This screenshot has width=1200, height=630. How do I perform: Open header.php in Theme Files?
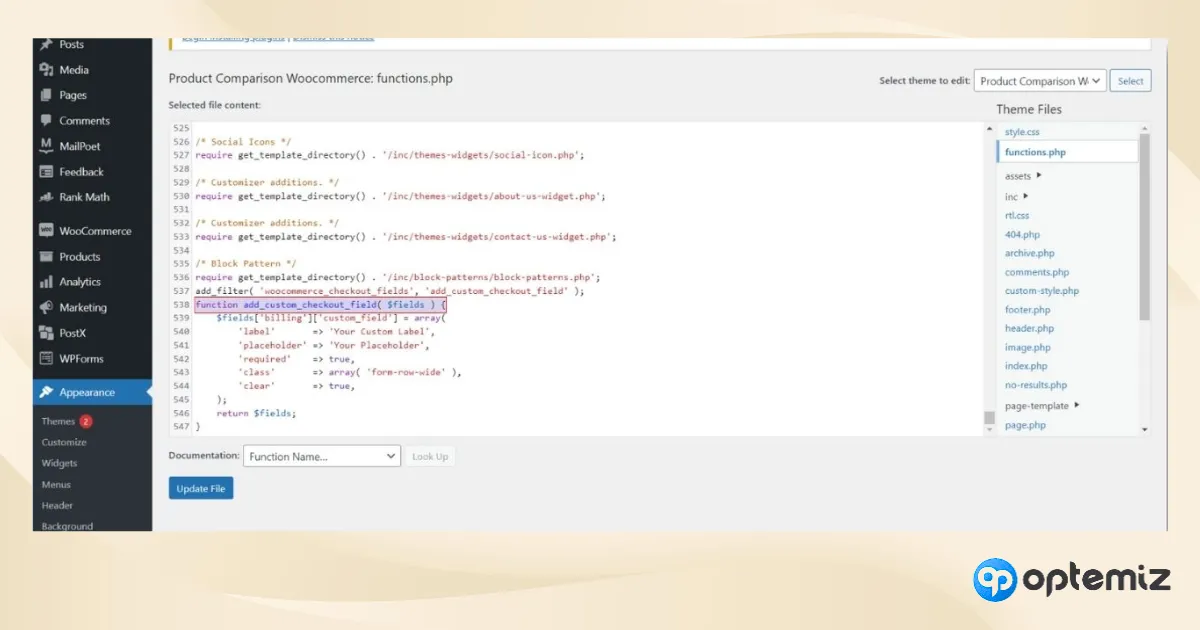coord(1029,328)
